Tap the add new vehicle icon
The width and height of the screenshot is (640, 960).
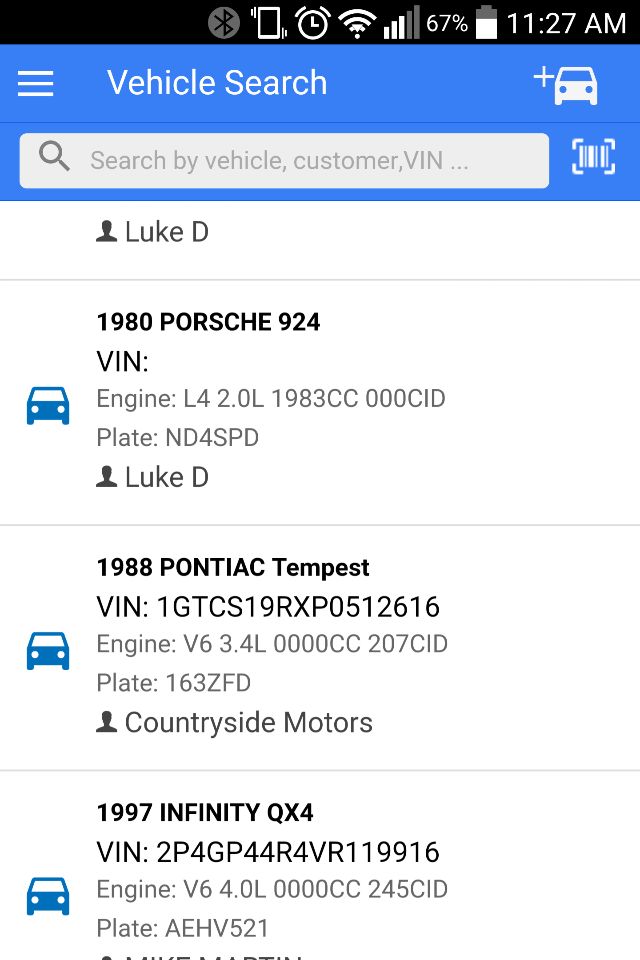click(566, 84)
